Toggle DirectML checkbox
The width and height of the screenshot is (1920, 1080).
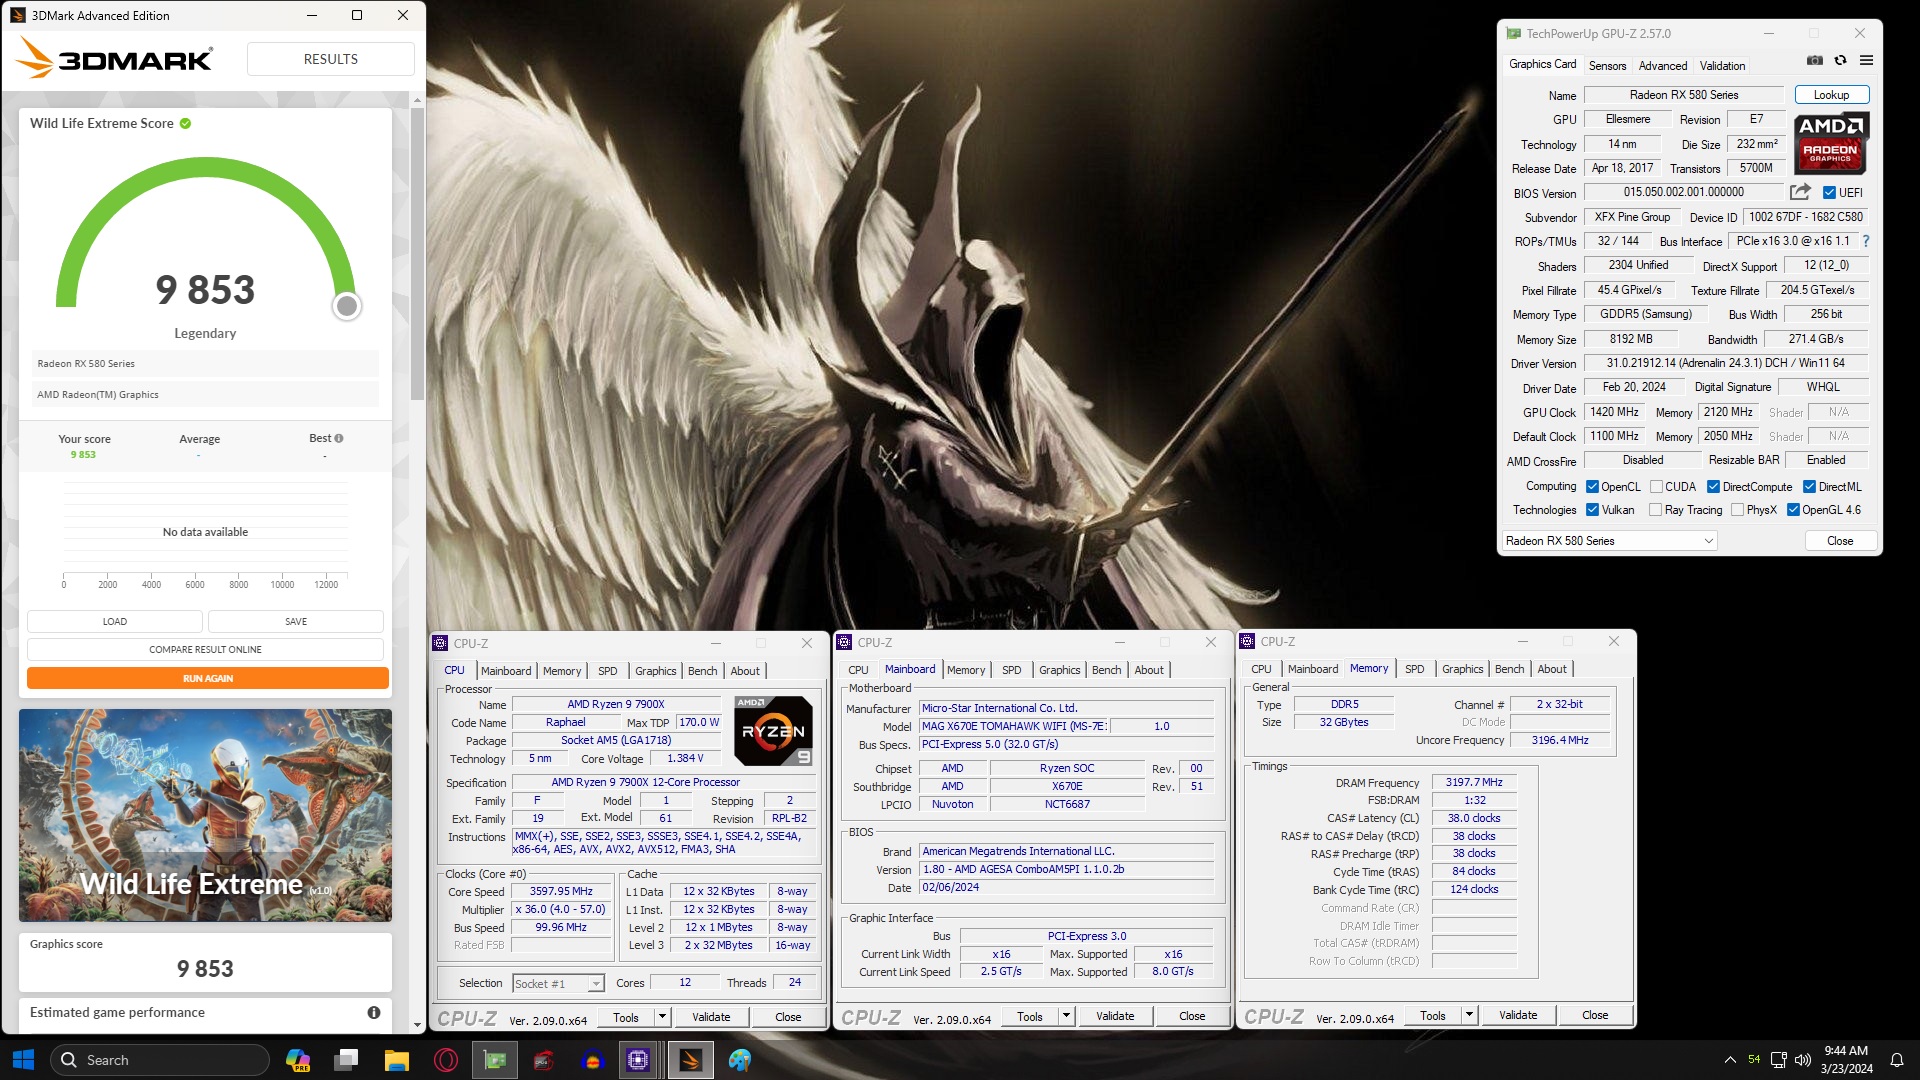click(x=1809, y=487)
